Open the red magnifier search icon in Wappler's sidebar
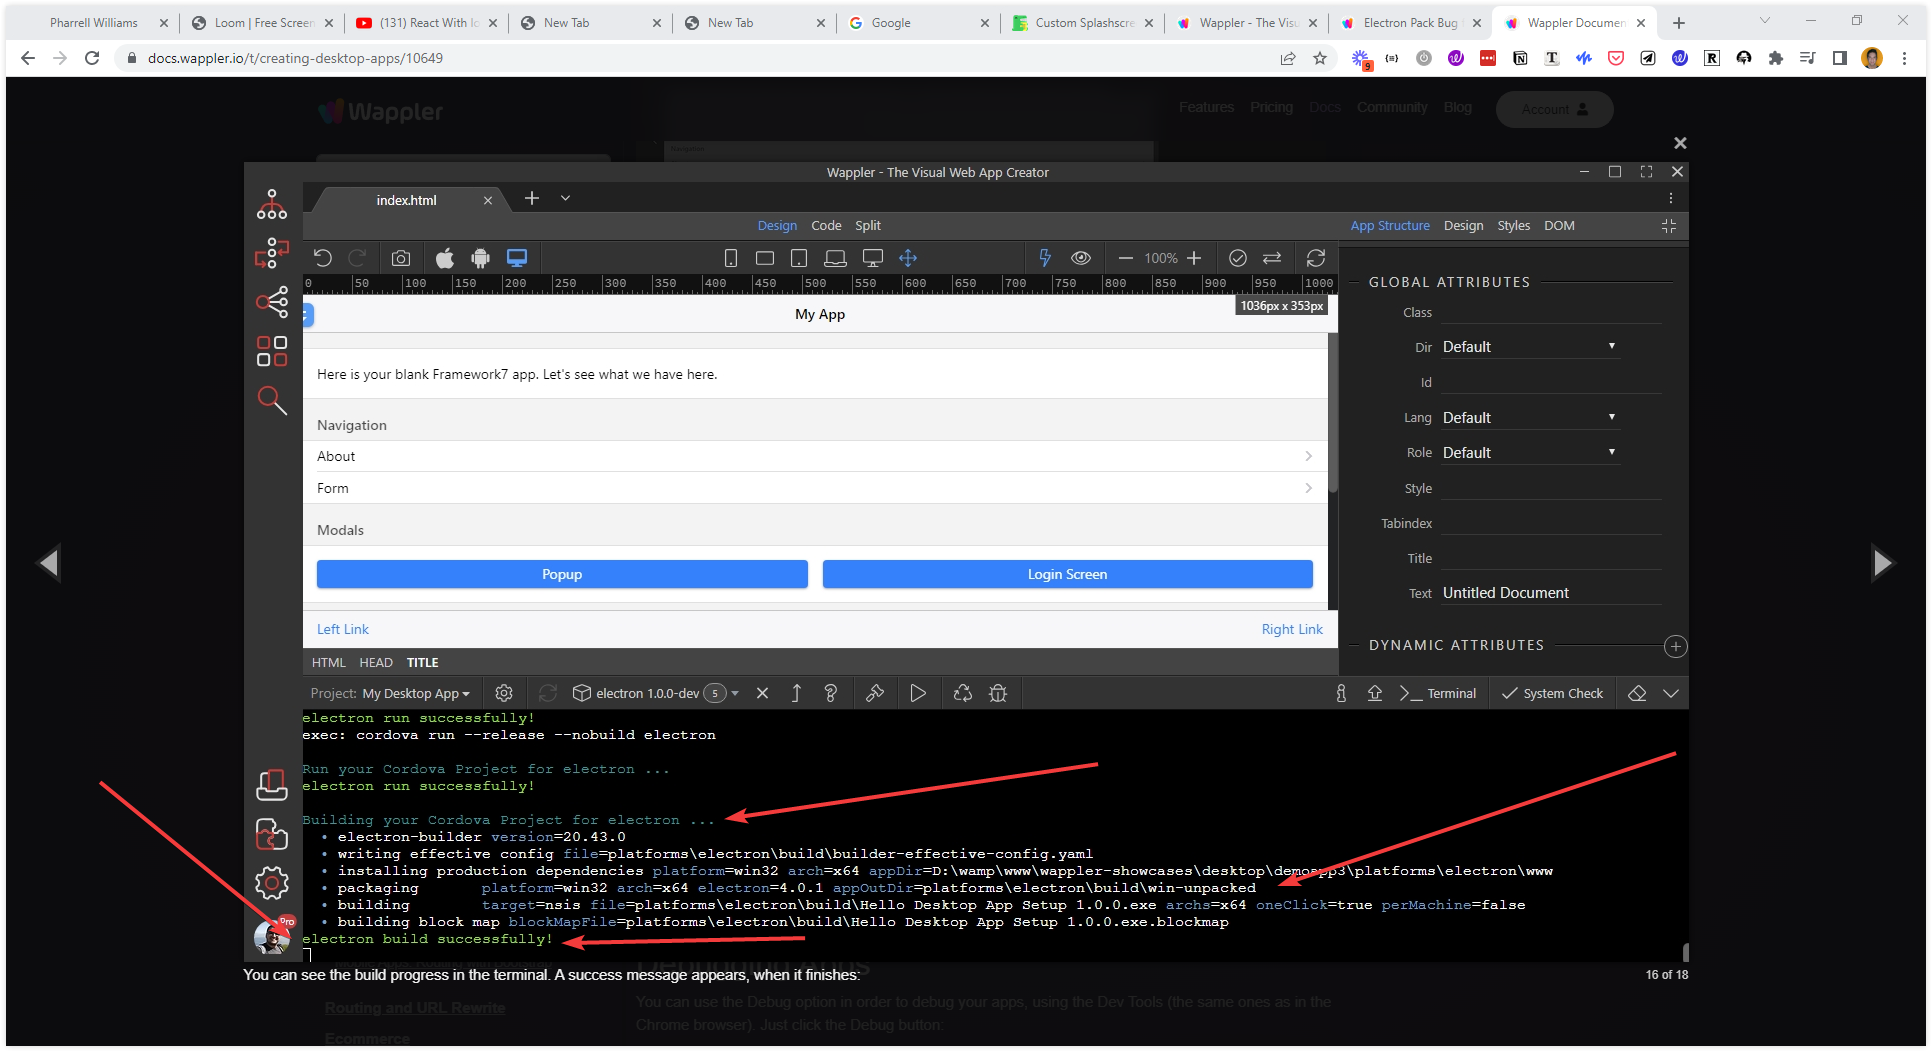This screenshot has height=1052, width=1932. click(x=271, y=400)
